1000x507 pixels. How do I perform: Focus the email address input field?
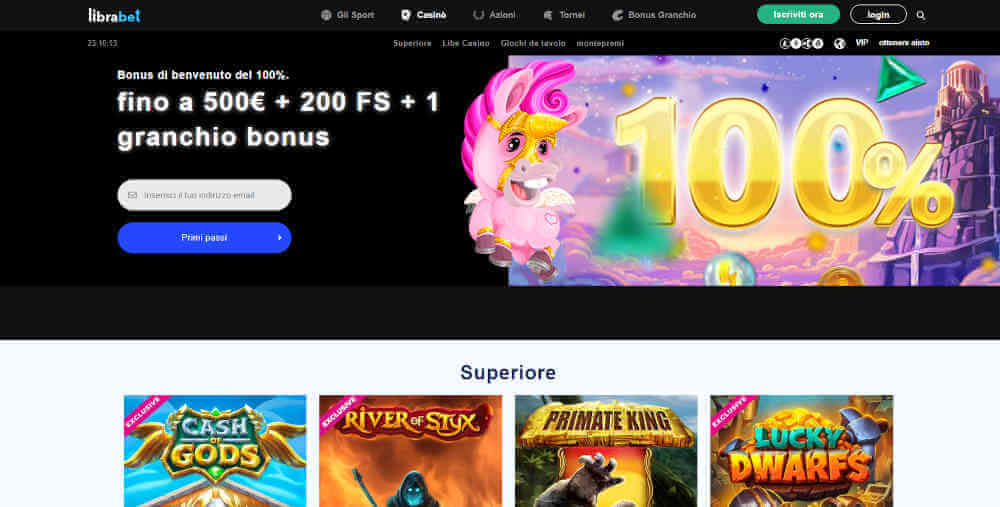point(204,195)
